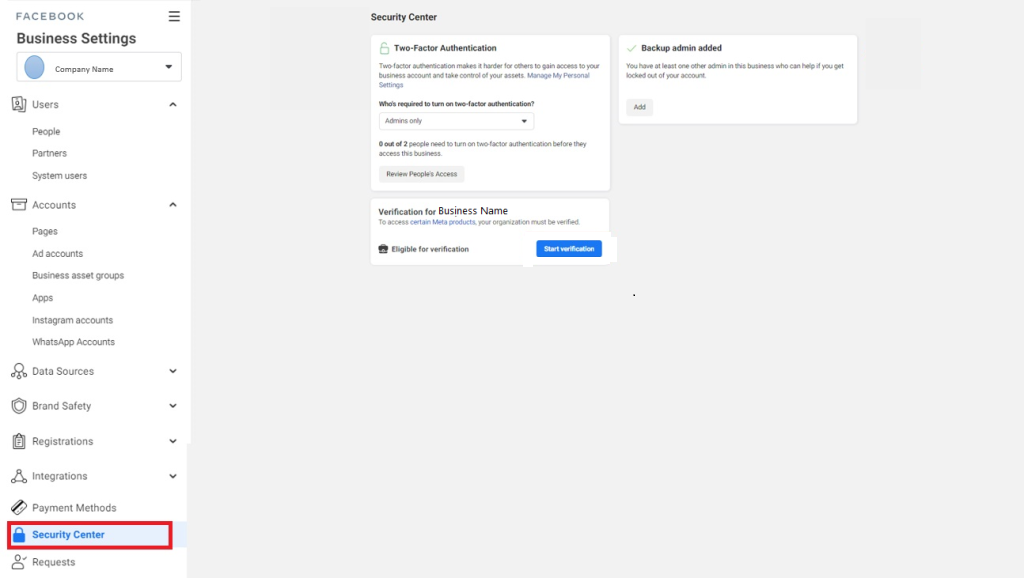Click the Integrations label
The width and height of the screenshot is (1024, 578).
click(x=59, y=476)
